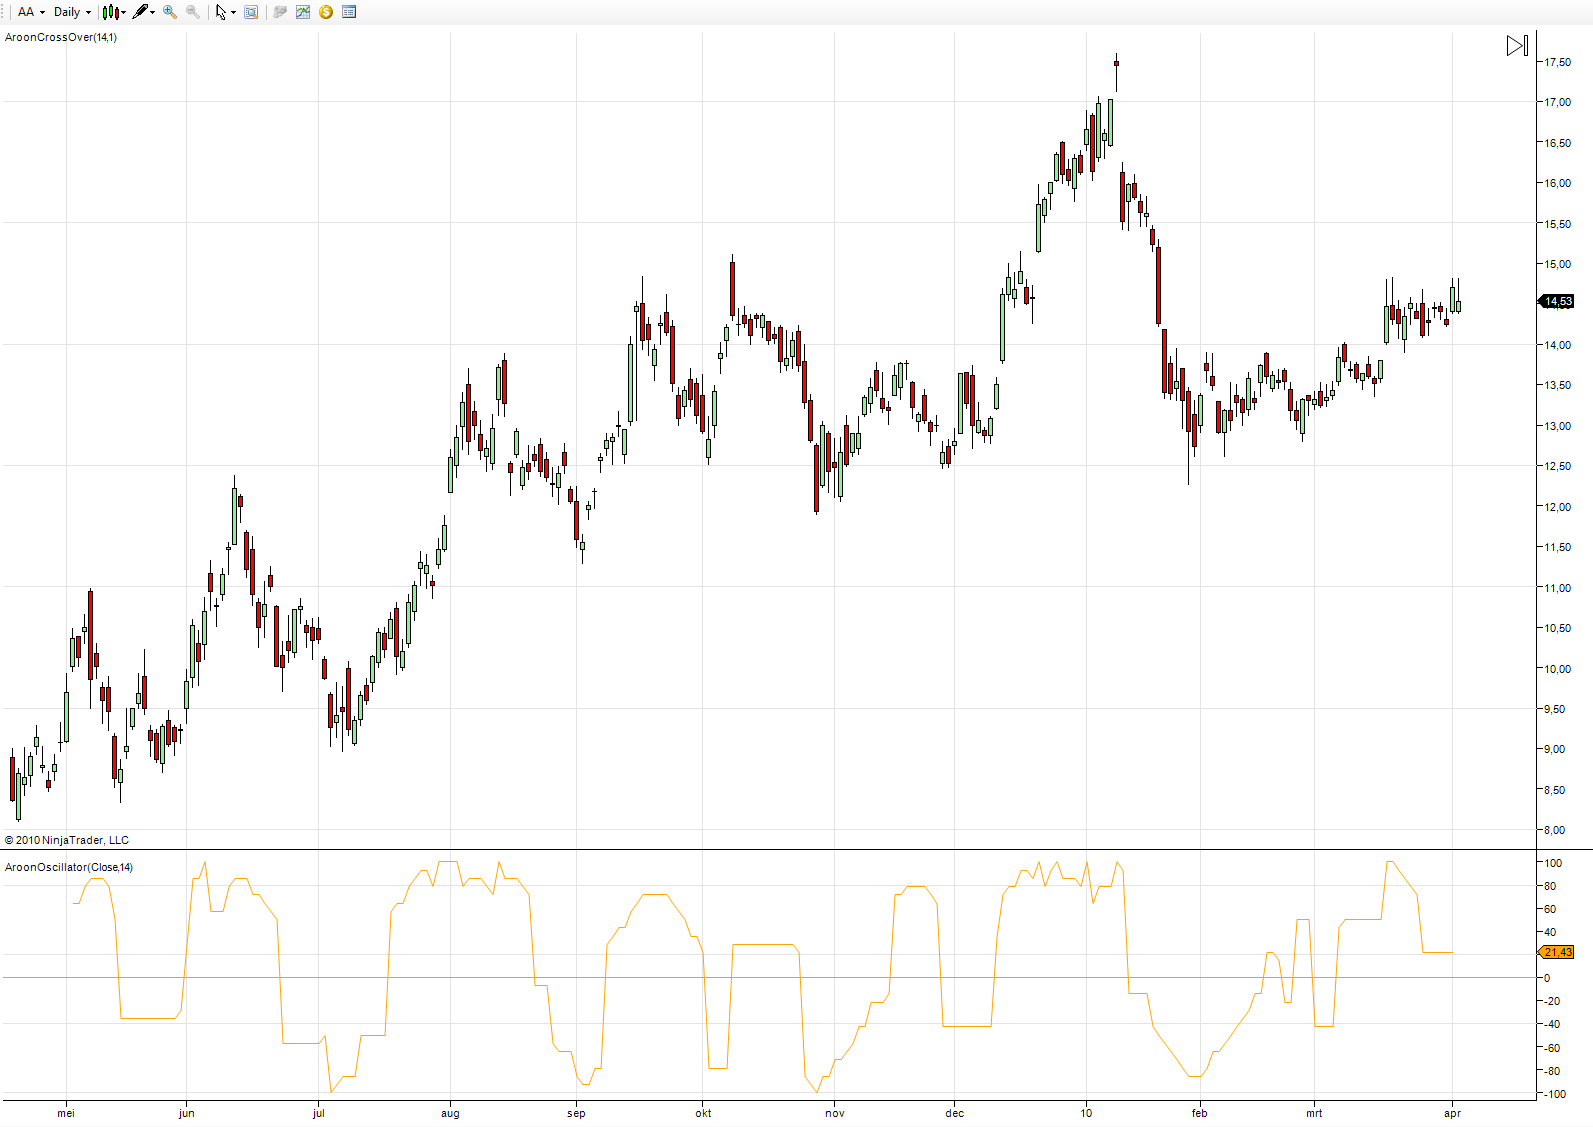1593x1127 pixels.
Task: Click the zoom in magnifier icon
Action: point(170,12)
